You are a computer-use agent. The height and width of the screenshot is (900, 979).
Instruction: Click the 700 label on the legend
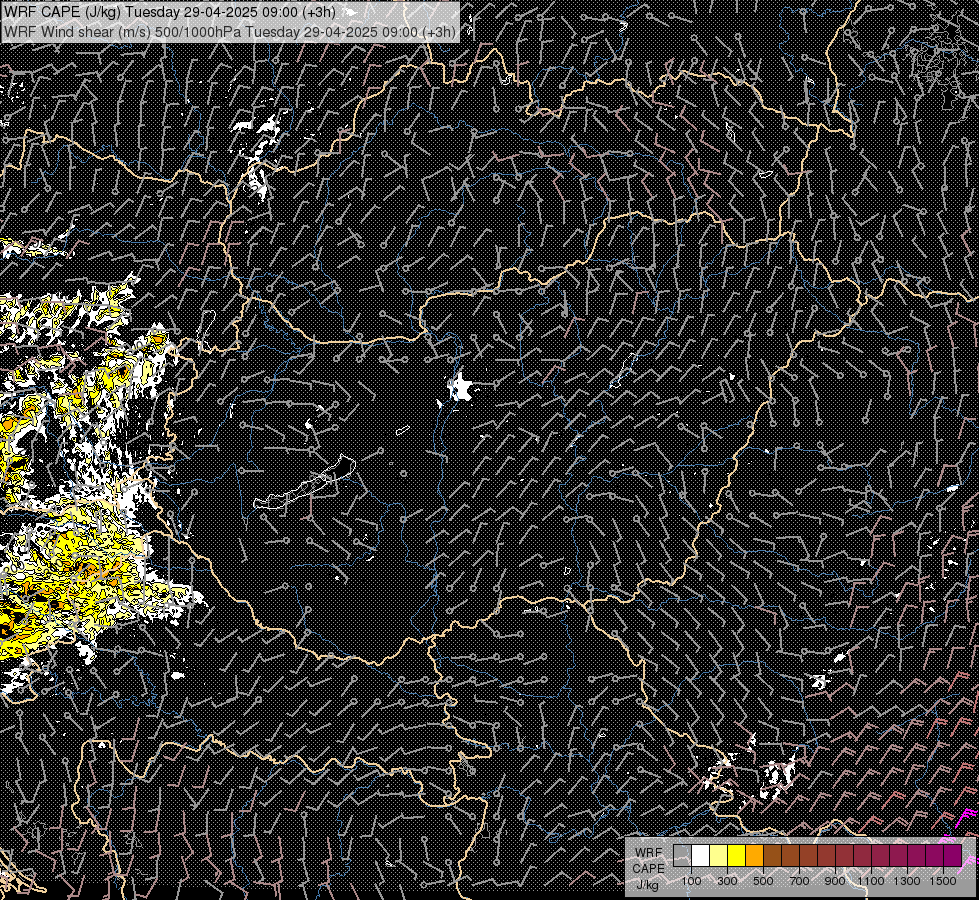tap(799, 881)
